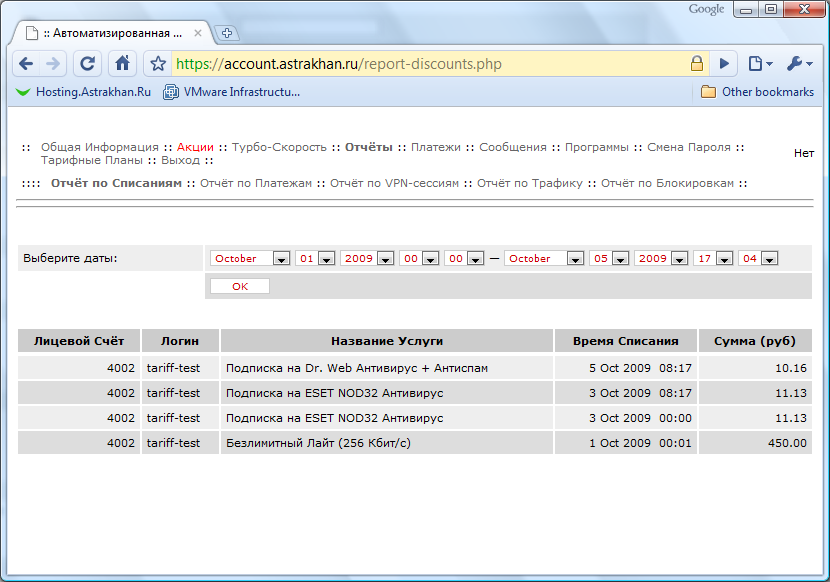Click the Лицевой Счёт column header
Image resolution: width=830 pixels, height=582 pixels.
[79, 341]
